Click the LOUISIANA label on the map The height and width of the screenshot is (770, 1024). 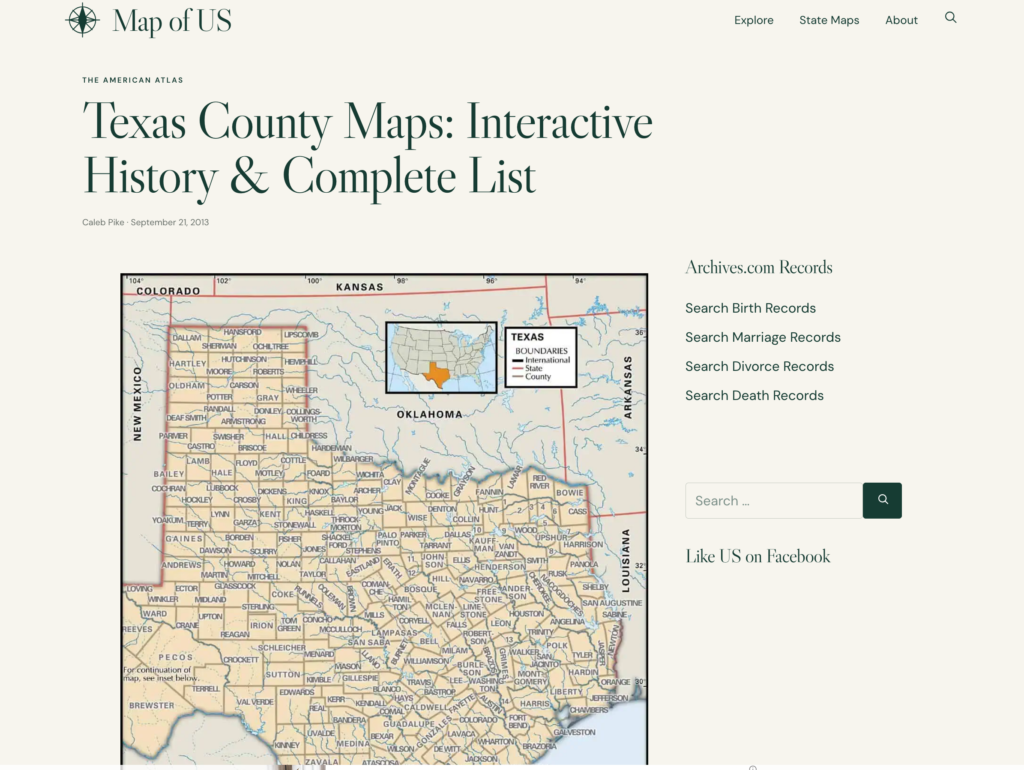click(626, 560)
